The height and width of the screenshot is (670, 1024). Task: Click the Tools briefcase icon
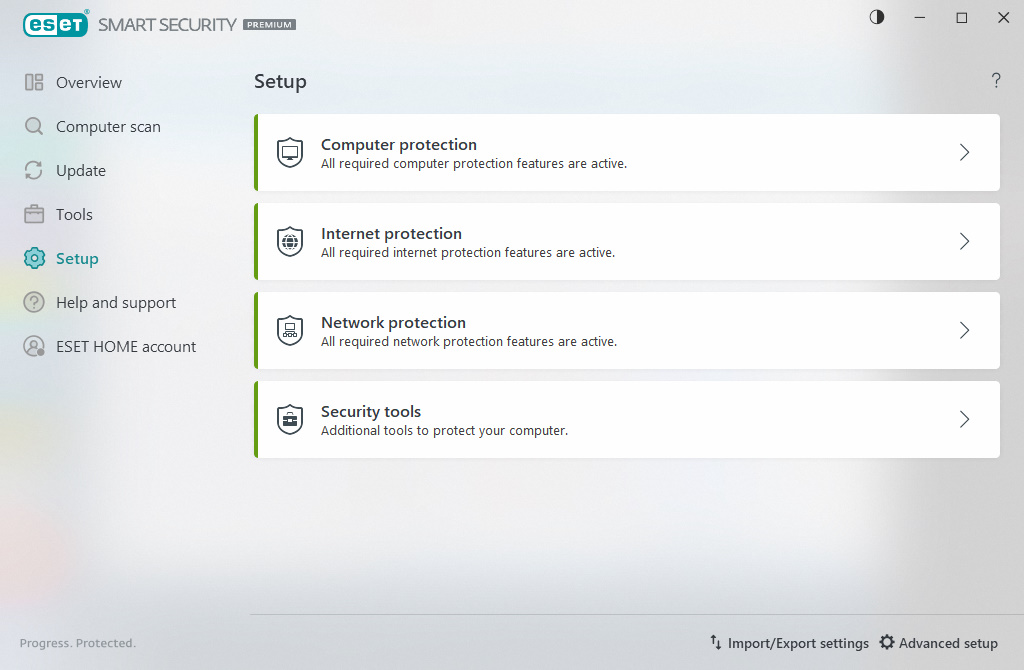pyautogui.click(x=34, y=214)
